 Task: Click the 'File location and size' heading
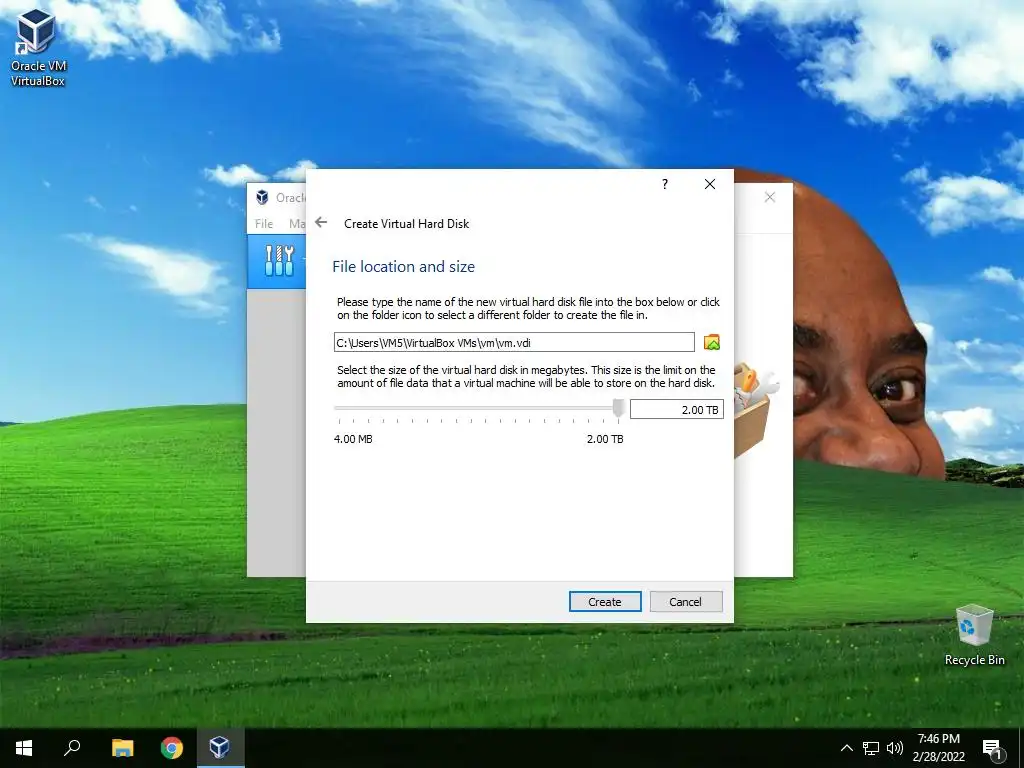(x=404, y=266)
